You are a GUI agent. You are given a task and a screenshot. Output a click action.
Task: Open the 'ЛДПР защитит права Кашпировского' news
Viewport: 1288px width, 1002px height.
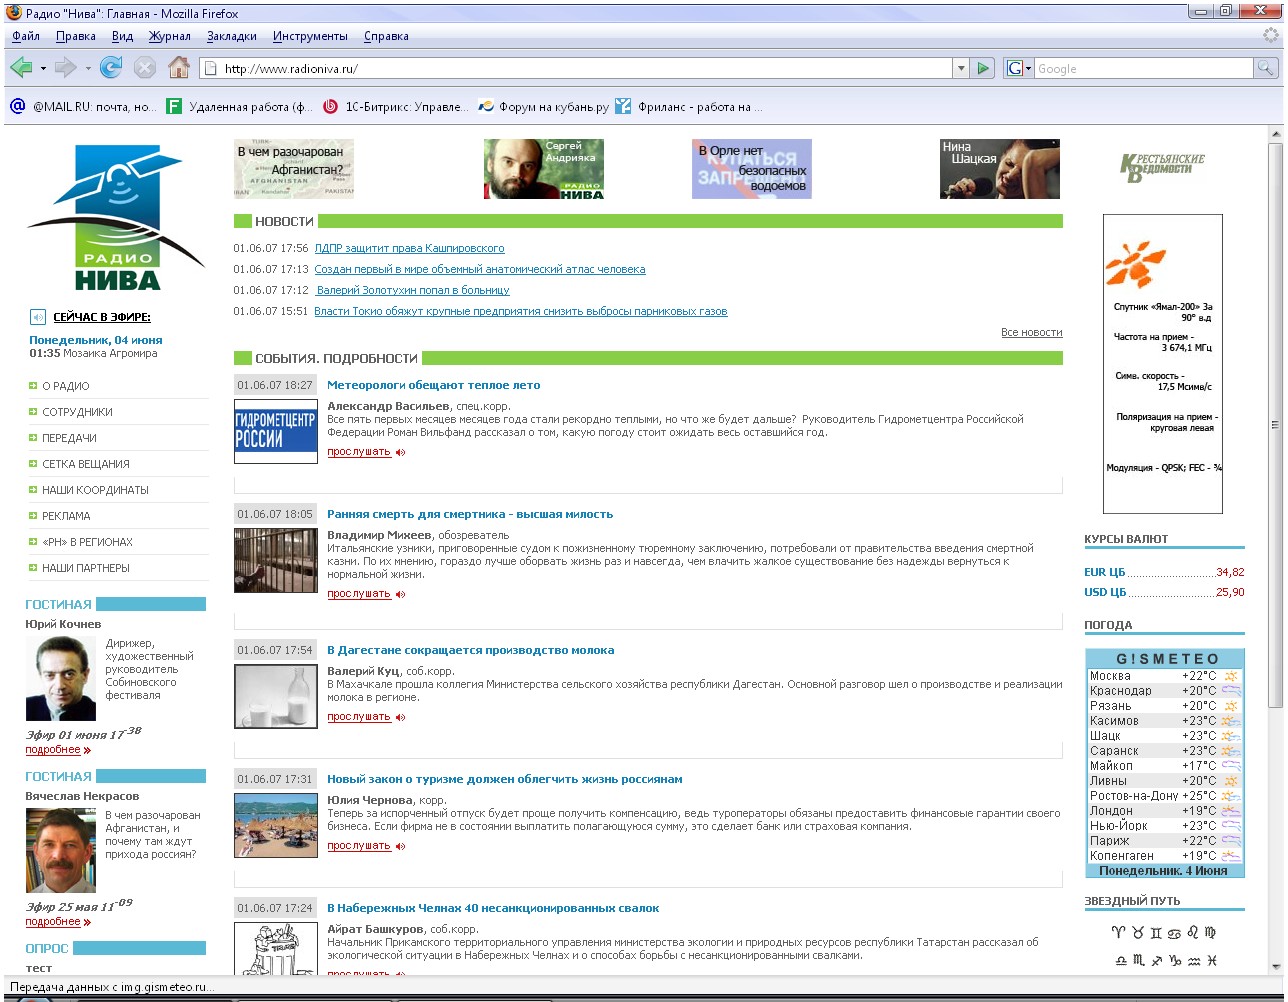point(409,248)
